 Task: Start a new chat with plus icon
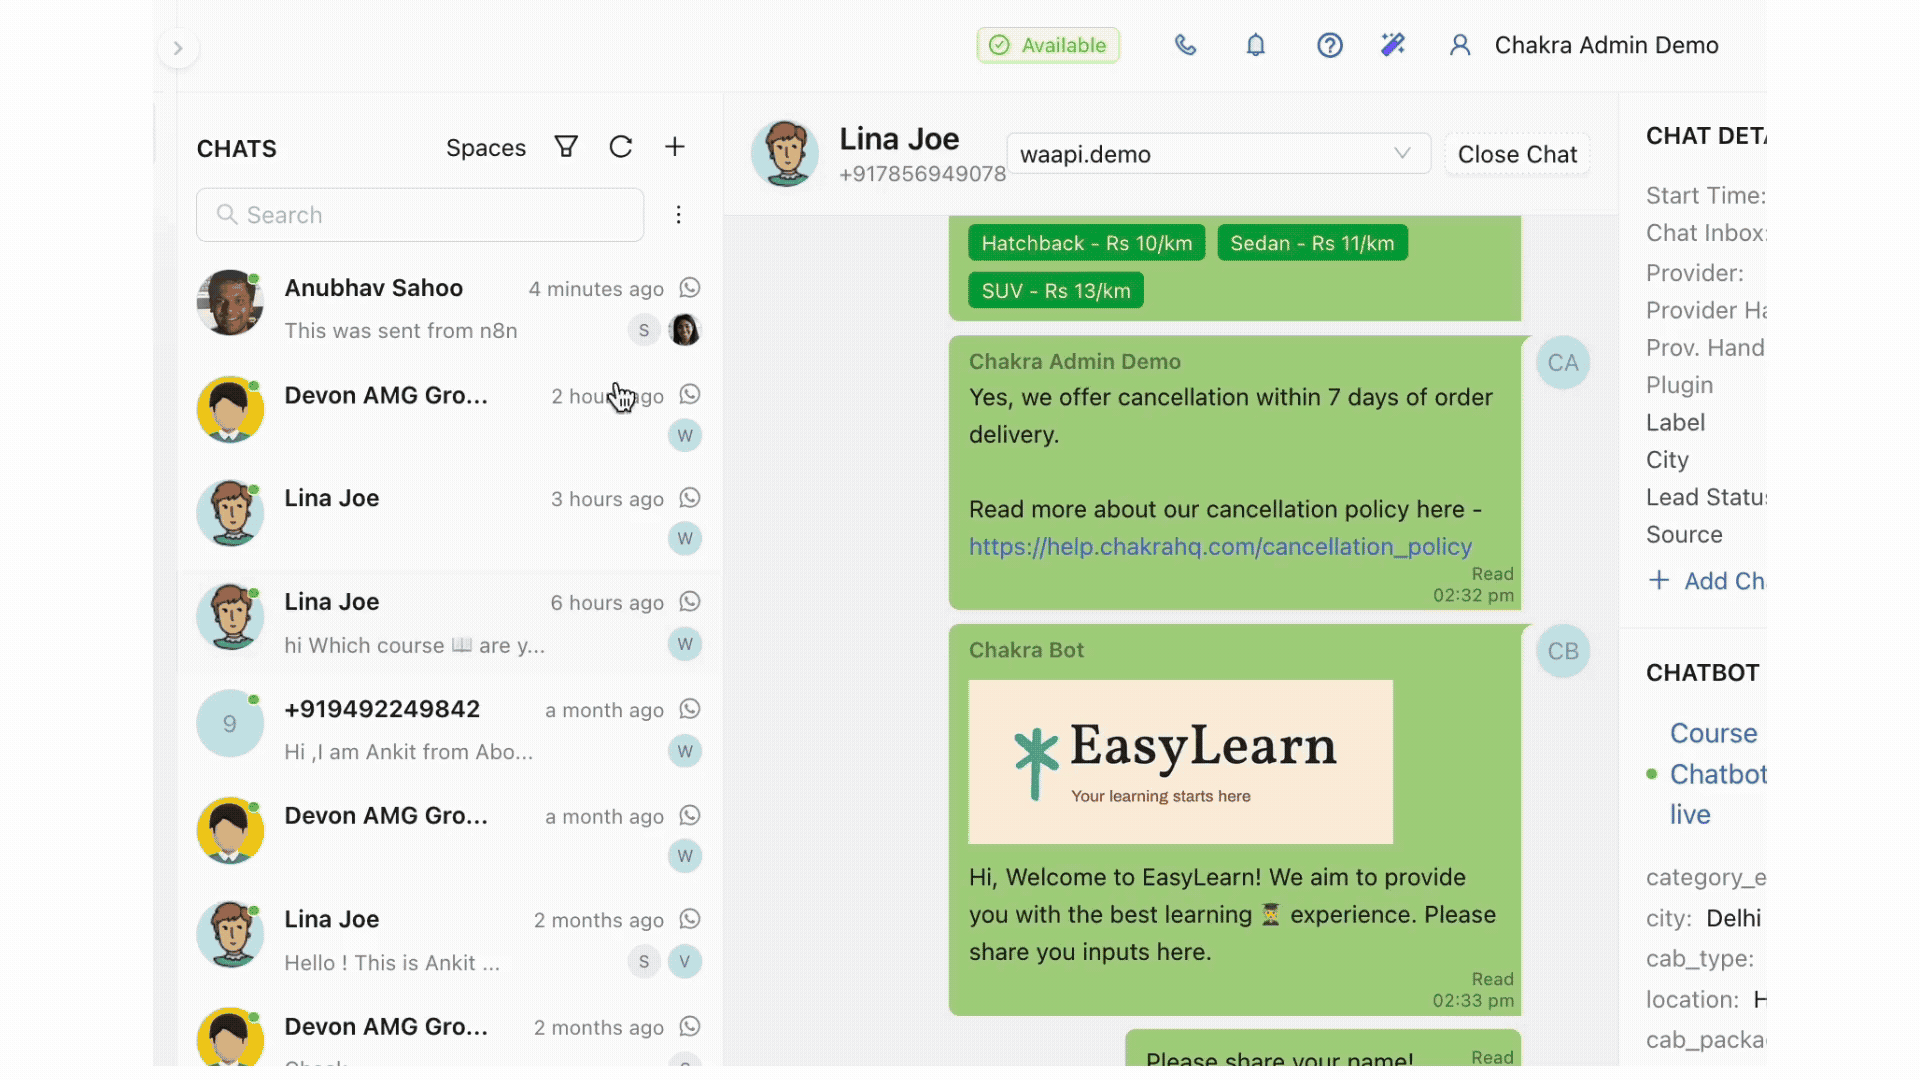click(675, 147)
